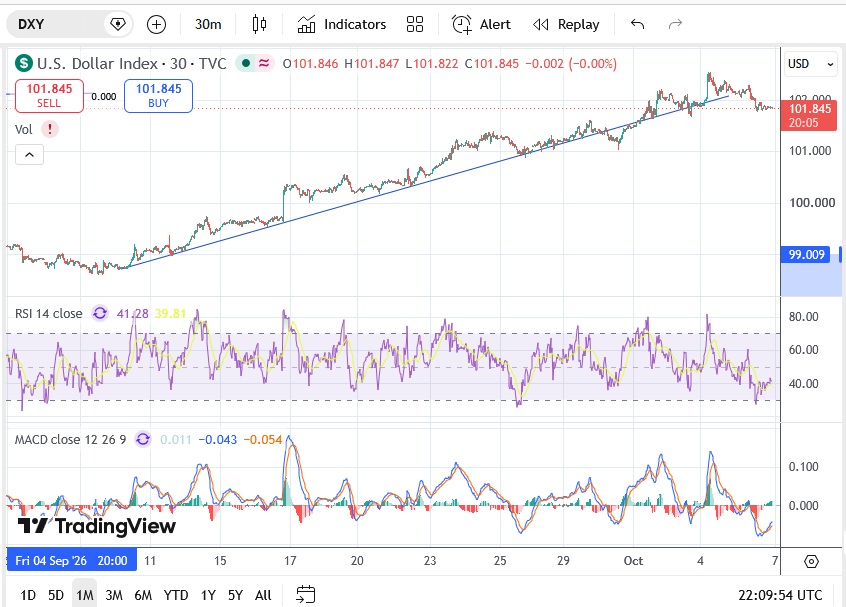Open chart settings with the gear icon
This screenshot has width=846, height=607.
811,561
